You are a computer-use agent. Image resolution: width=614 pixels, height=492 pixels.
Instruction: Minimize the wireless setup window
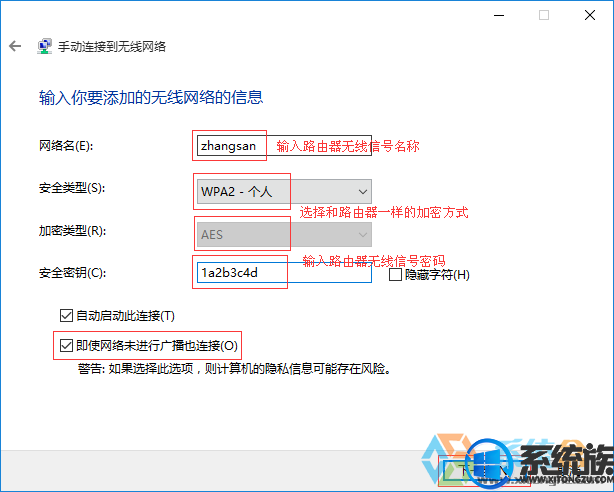coord(498,15)
